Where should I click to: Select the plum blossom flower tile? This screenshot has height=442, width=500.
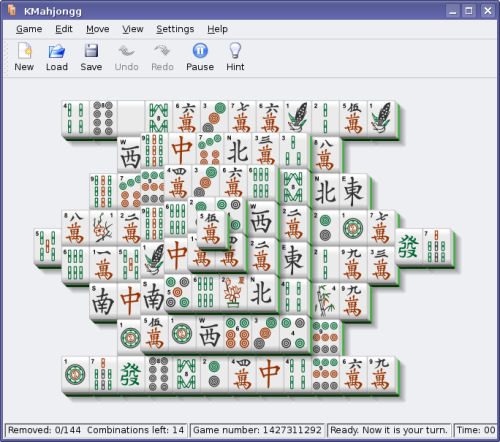pyautogui.click(x=103, y=228)
